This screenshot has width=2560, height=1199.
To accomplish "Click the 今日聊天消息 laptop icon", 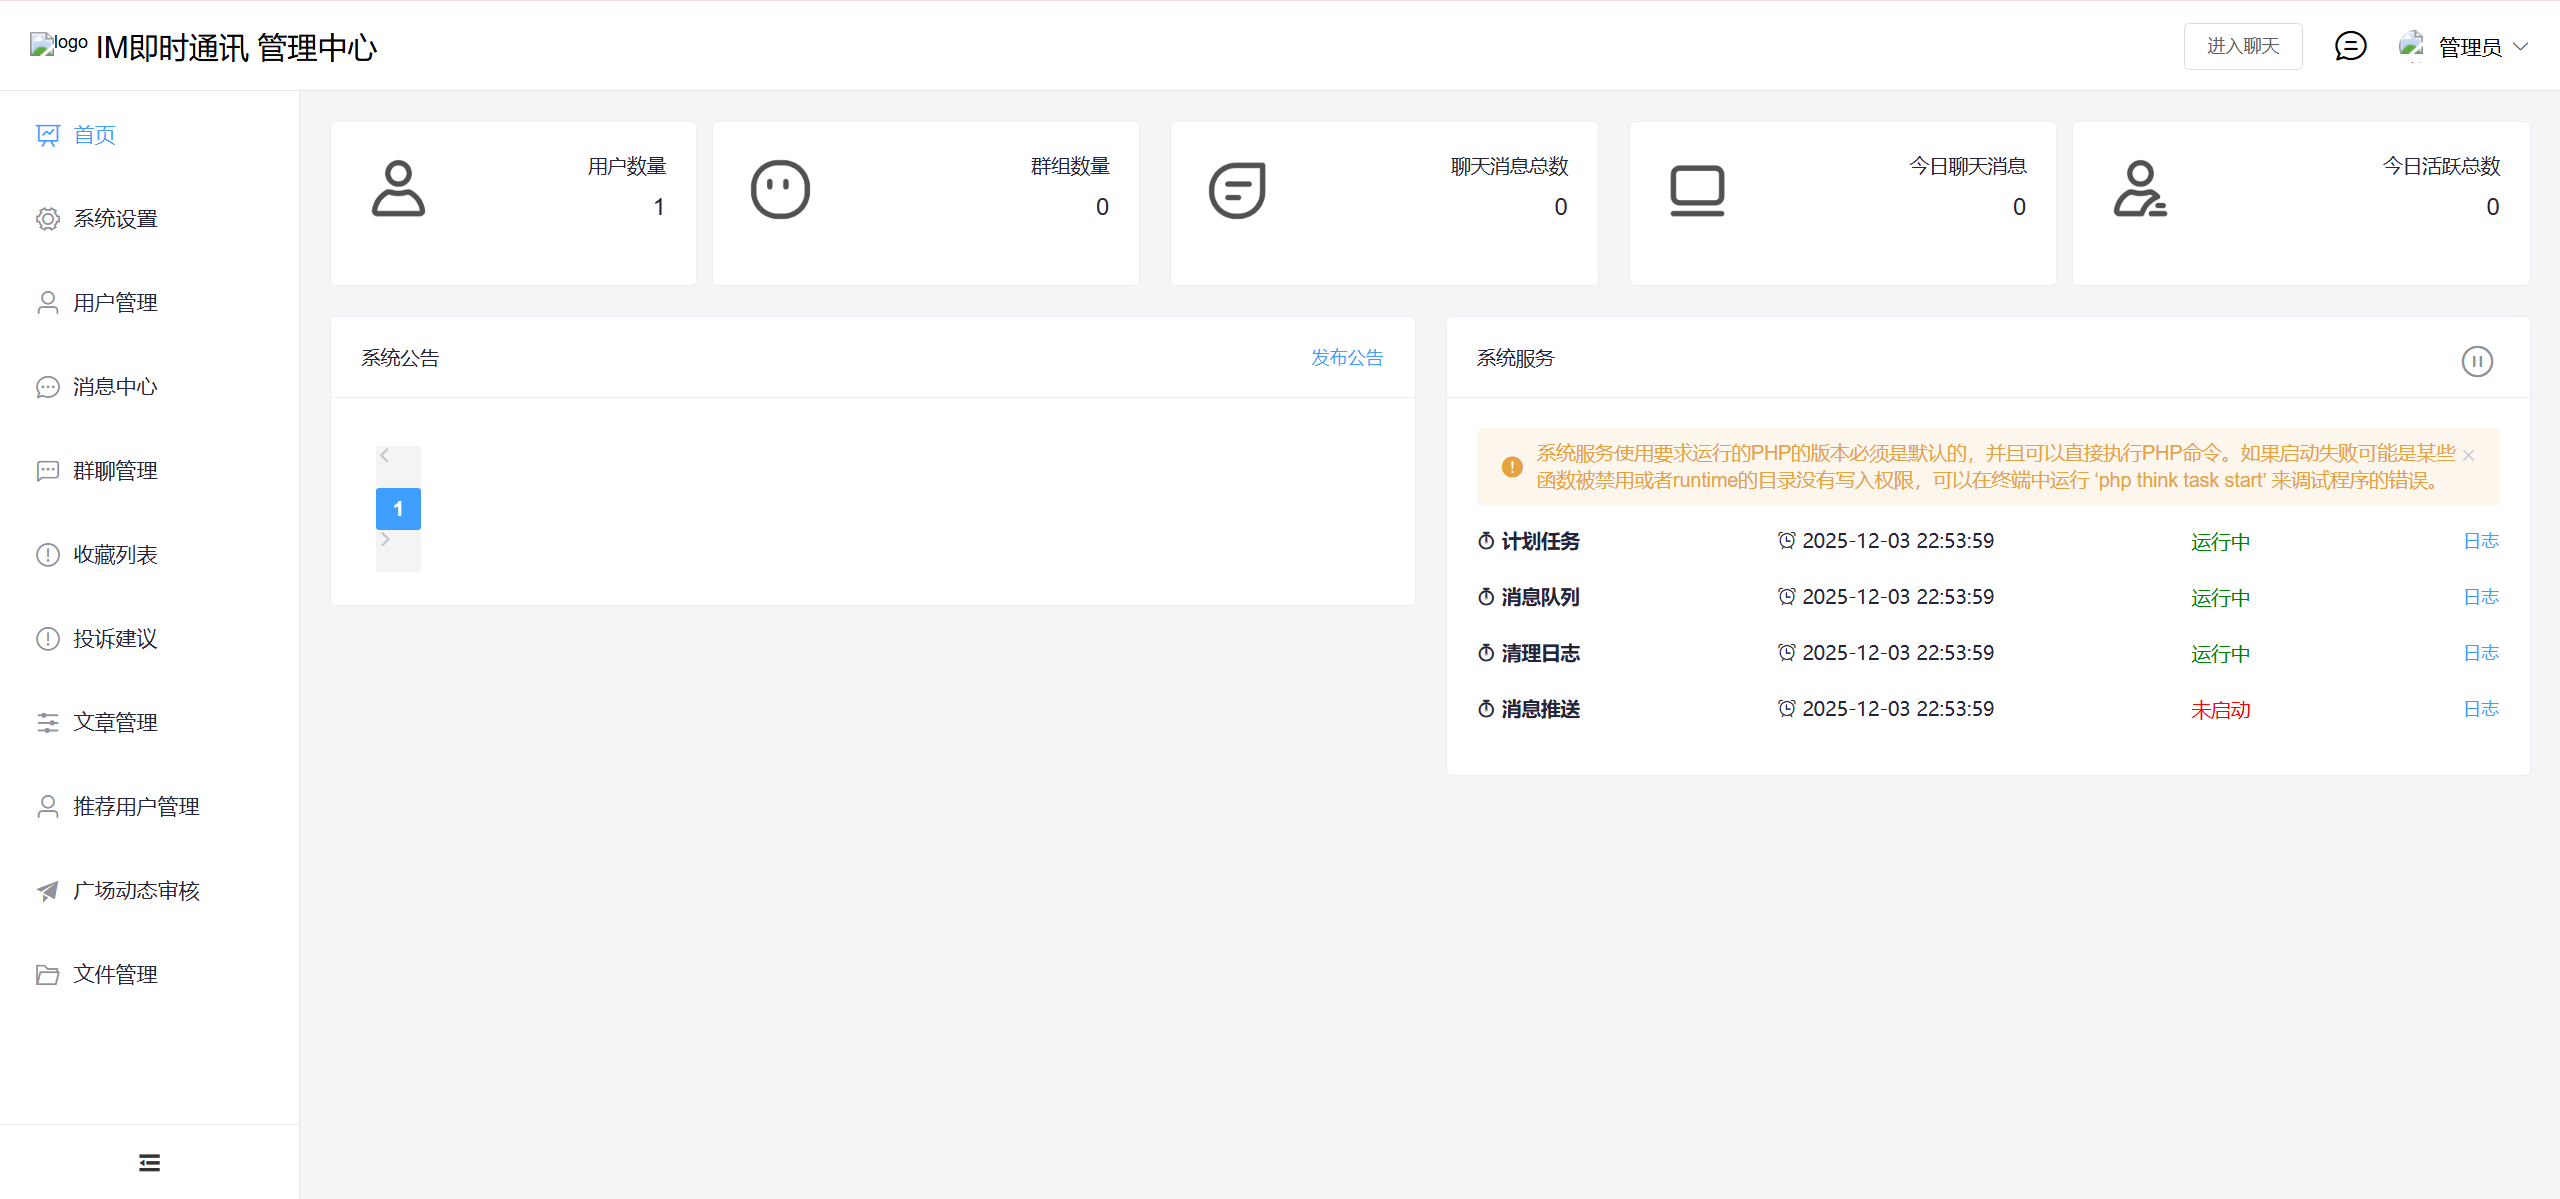I will pos(1697,190).
